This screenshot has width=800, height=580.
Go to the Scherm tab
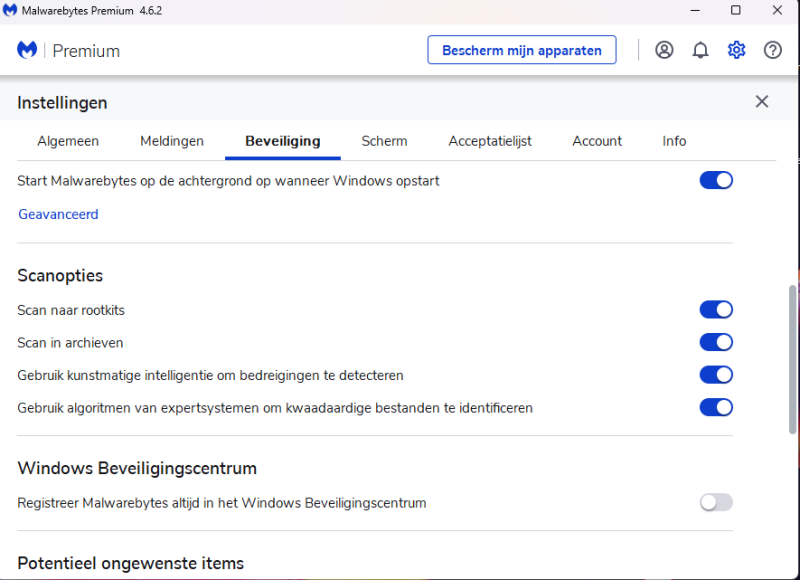(x=384, y=141)
